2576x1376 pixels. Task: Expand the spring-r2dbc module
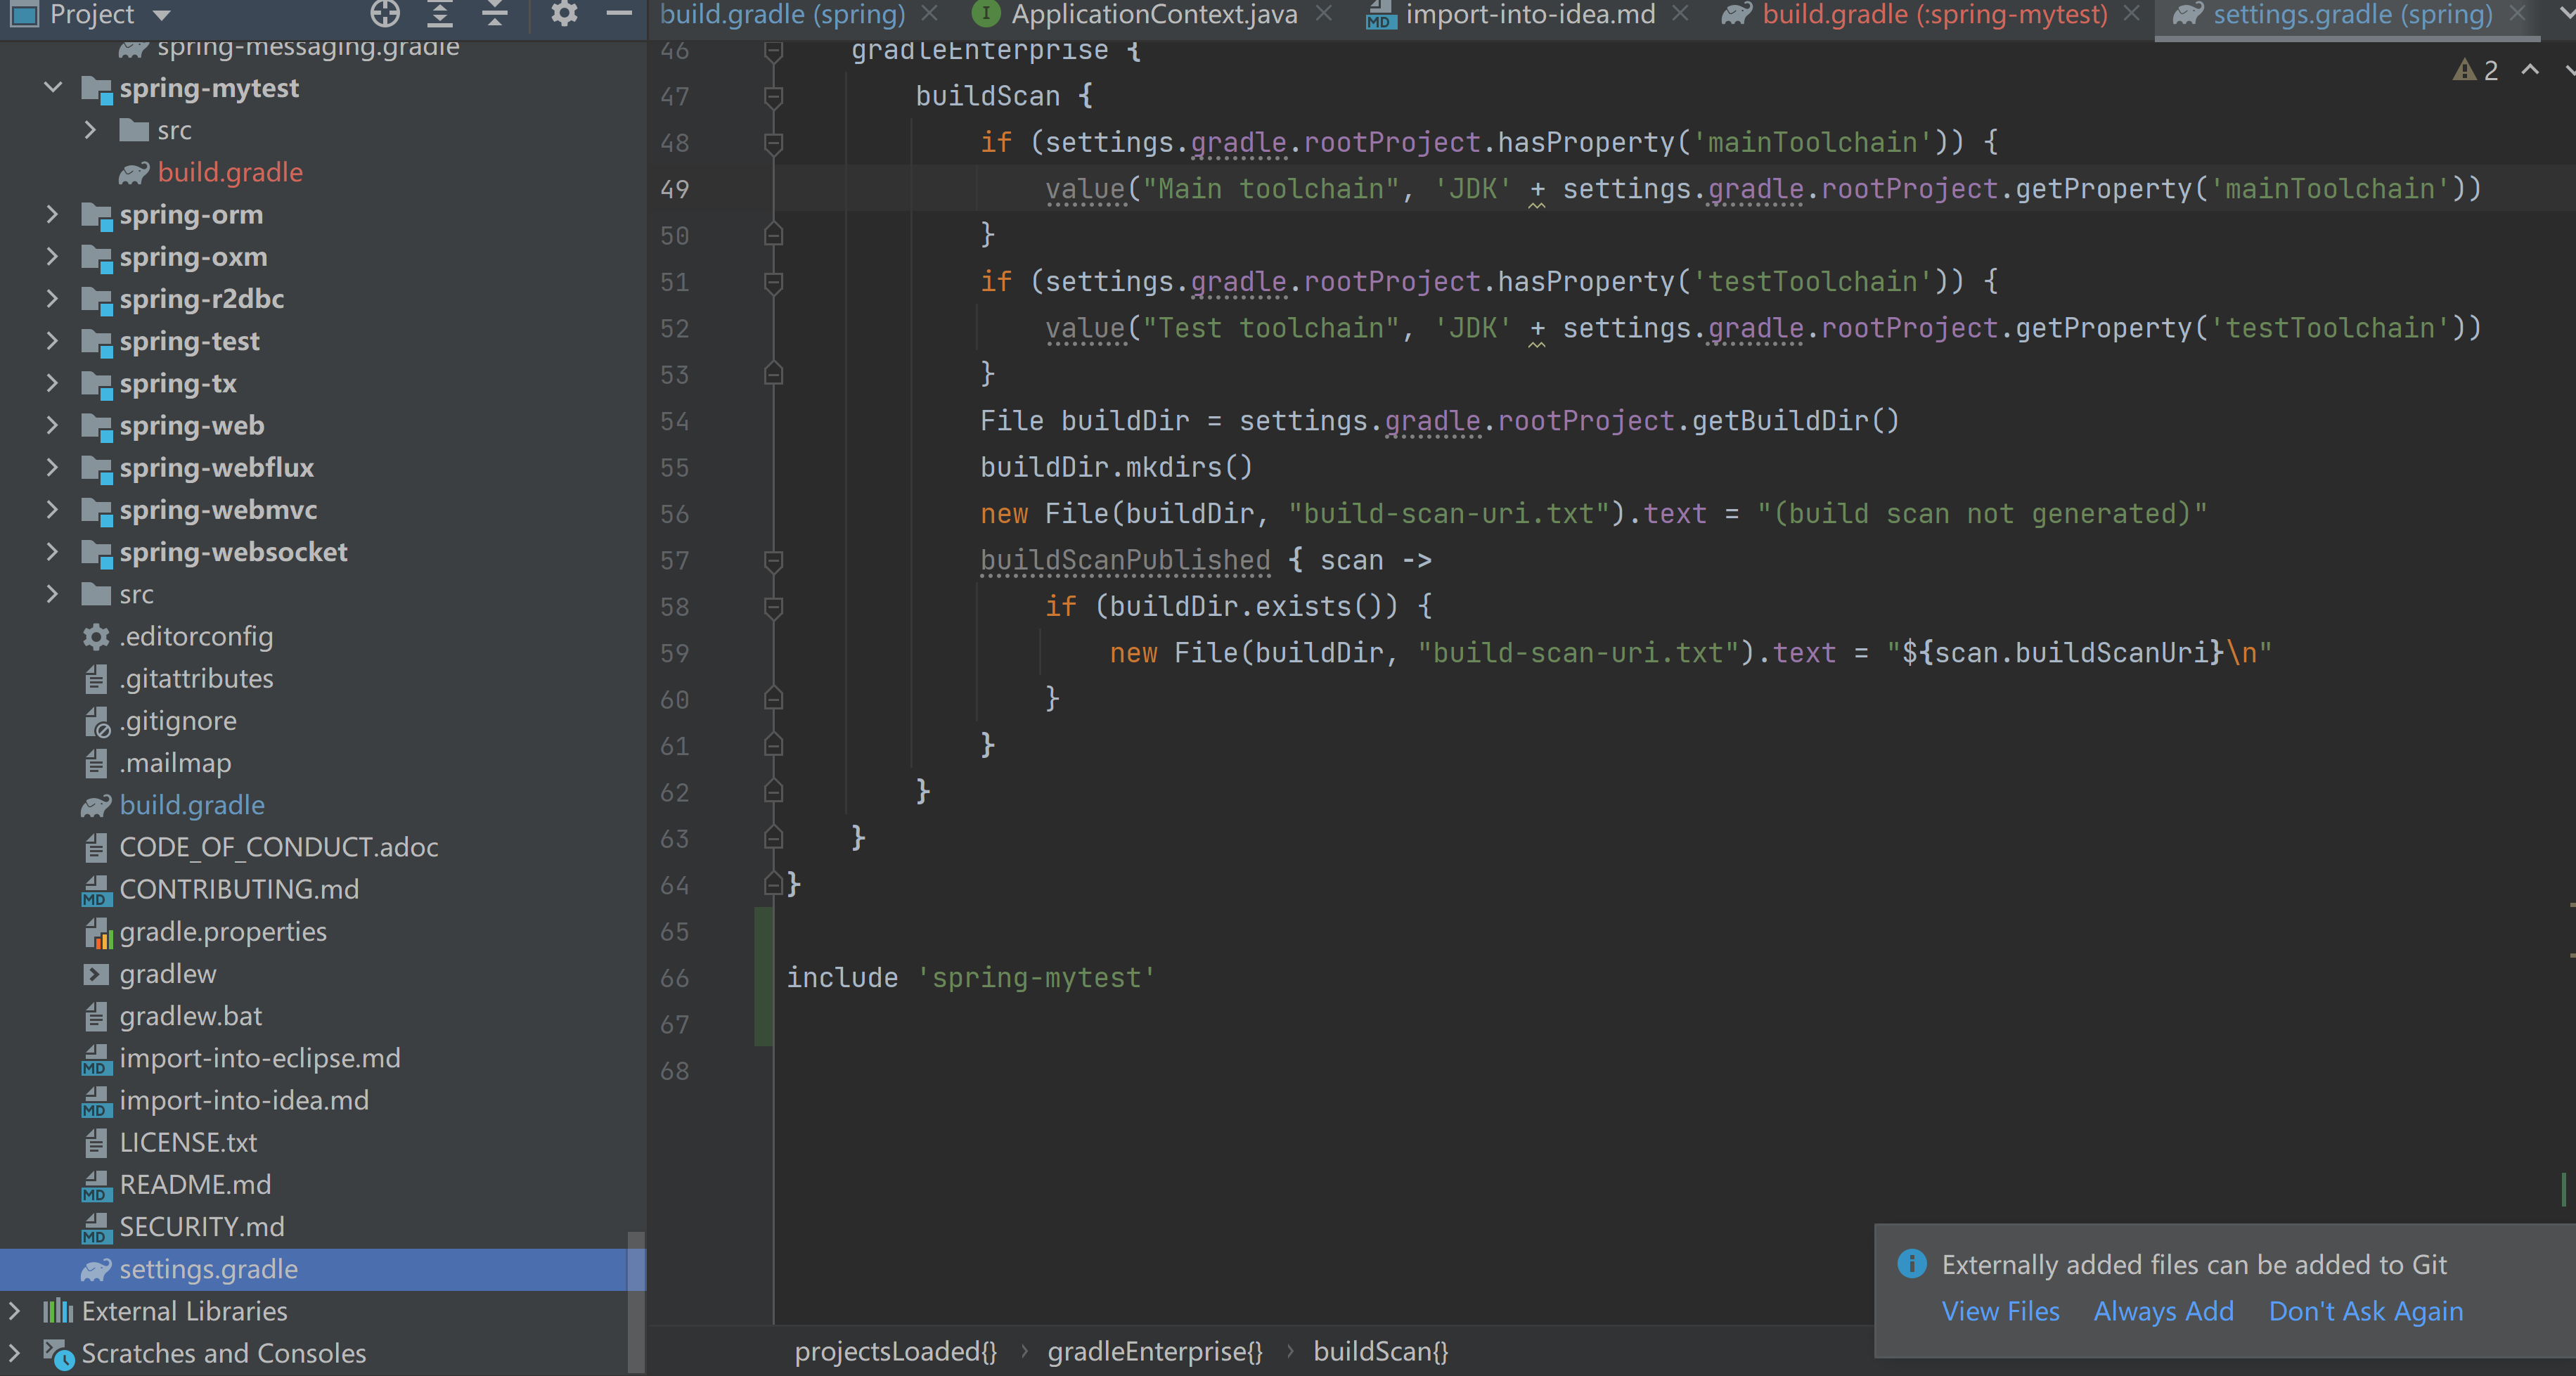53,298
